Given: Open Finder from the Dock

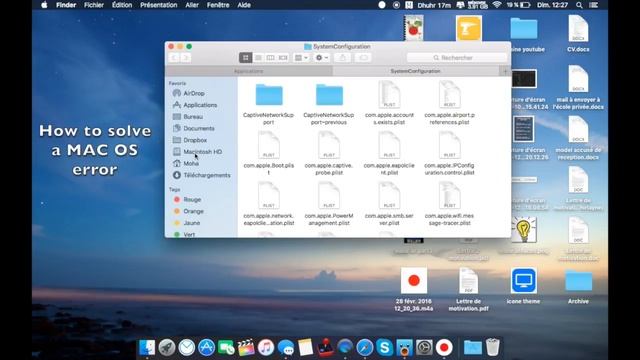Looking at the screenshot, I should [147, 347].
